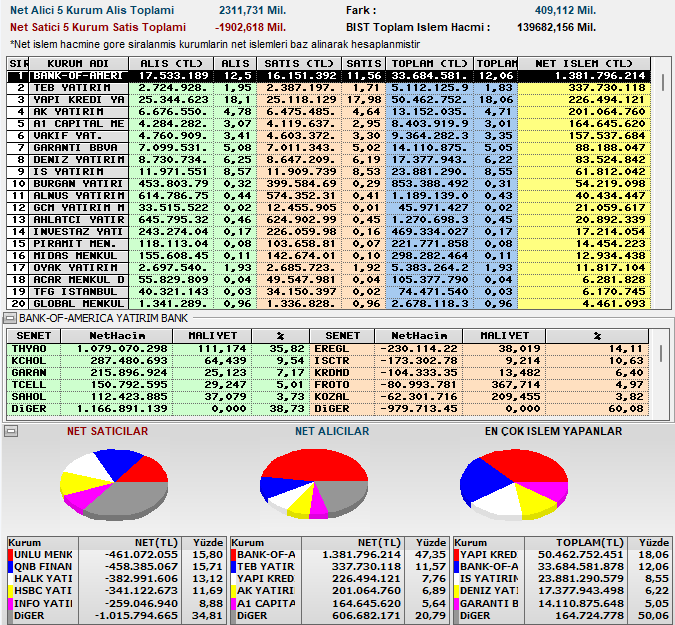
Task: Click the IS YATIRIN row in top traders
Action: 562,579
